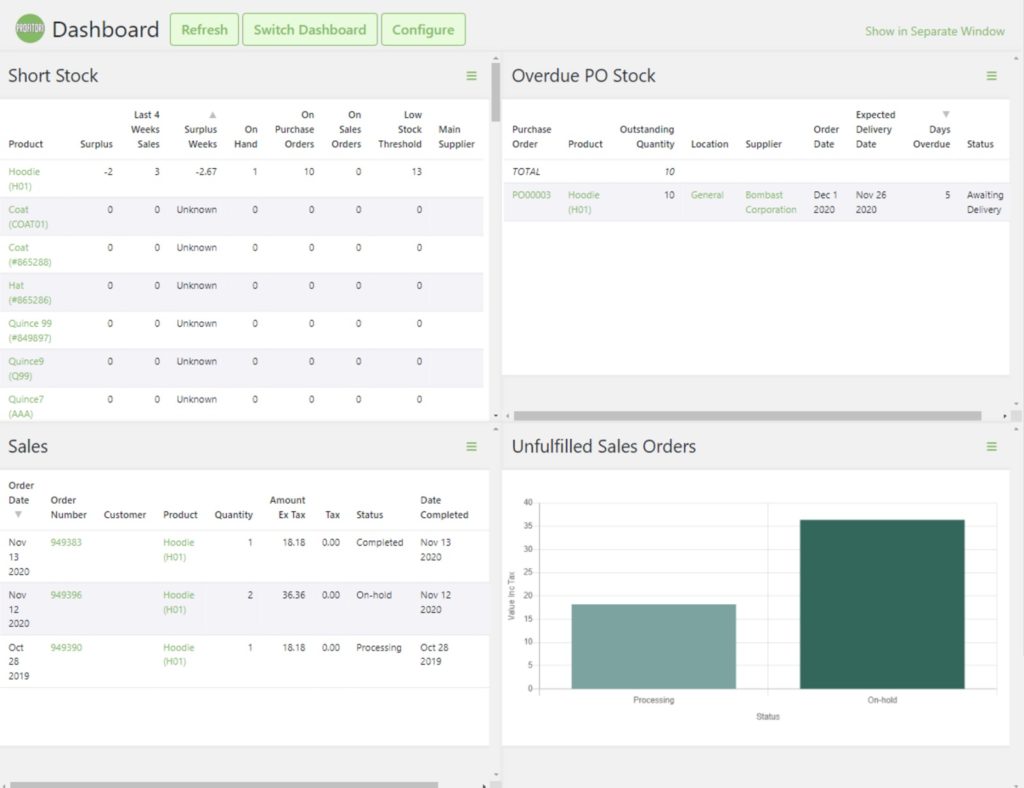Image resolution: width=1024 pixels, height=788 pixels.
Task: Sort Sales by Amount Ex Tax header
Action: [287, 507]
